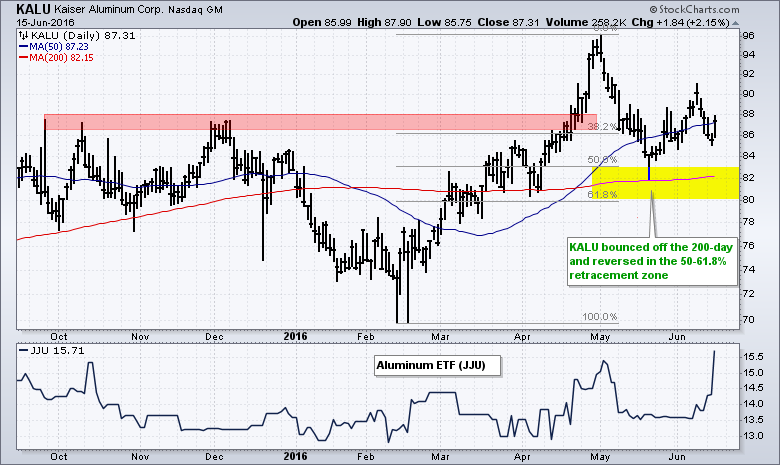Click the Dec label under main price chart
This screenshot has height=465, width=780.
(214, 337)
